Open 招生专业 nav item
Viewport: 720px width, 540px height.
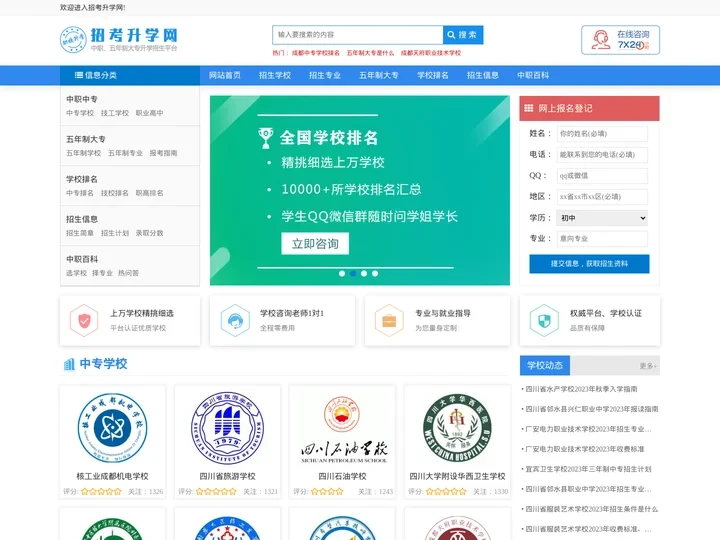coord(325,75)
